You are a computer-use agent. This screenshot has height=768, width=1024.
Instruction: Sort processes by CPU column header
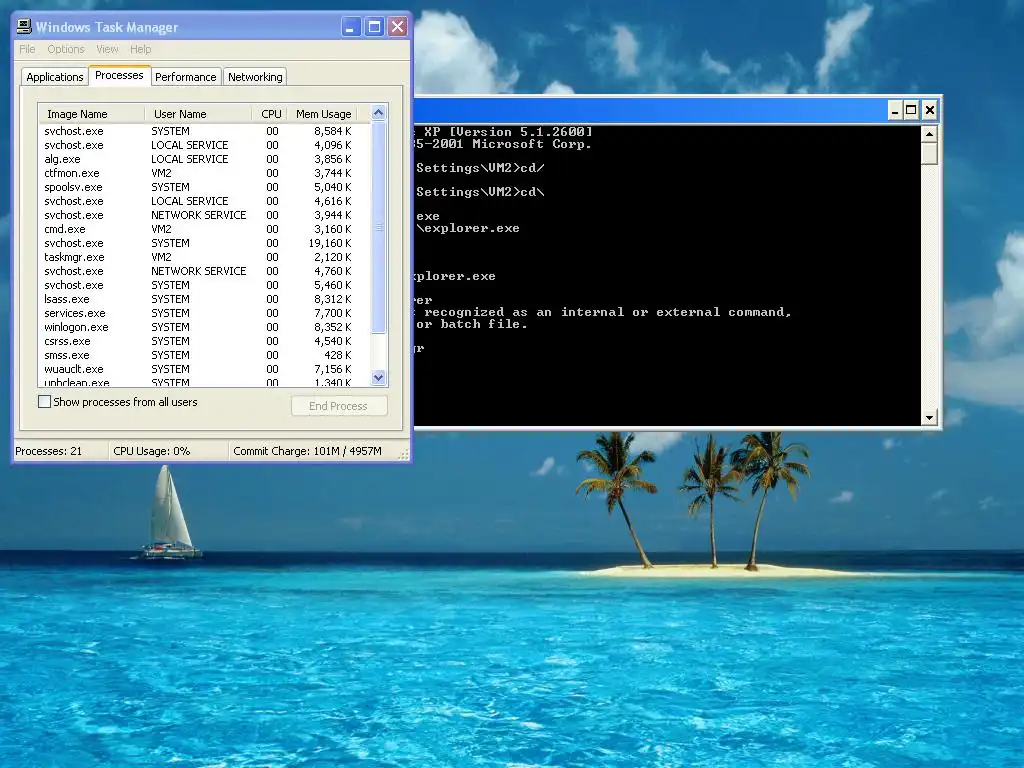pos(270,114)
